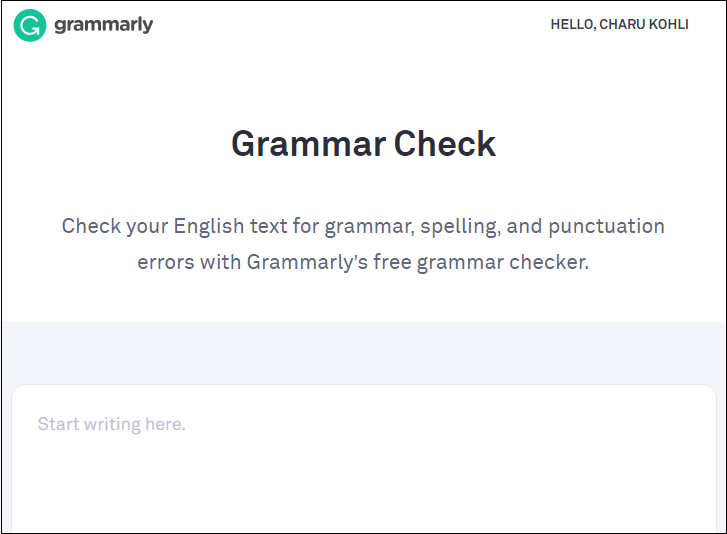Click the word punctuation in the description
Screen dimensions: 727x534
pos(606,227)
